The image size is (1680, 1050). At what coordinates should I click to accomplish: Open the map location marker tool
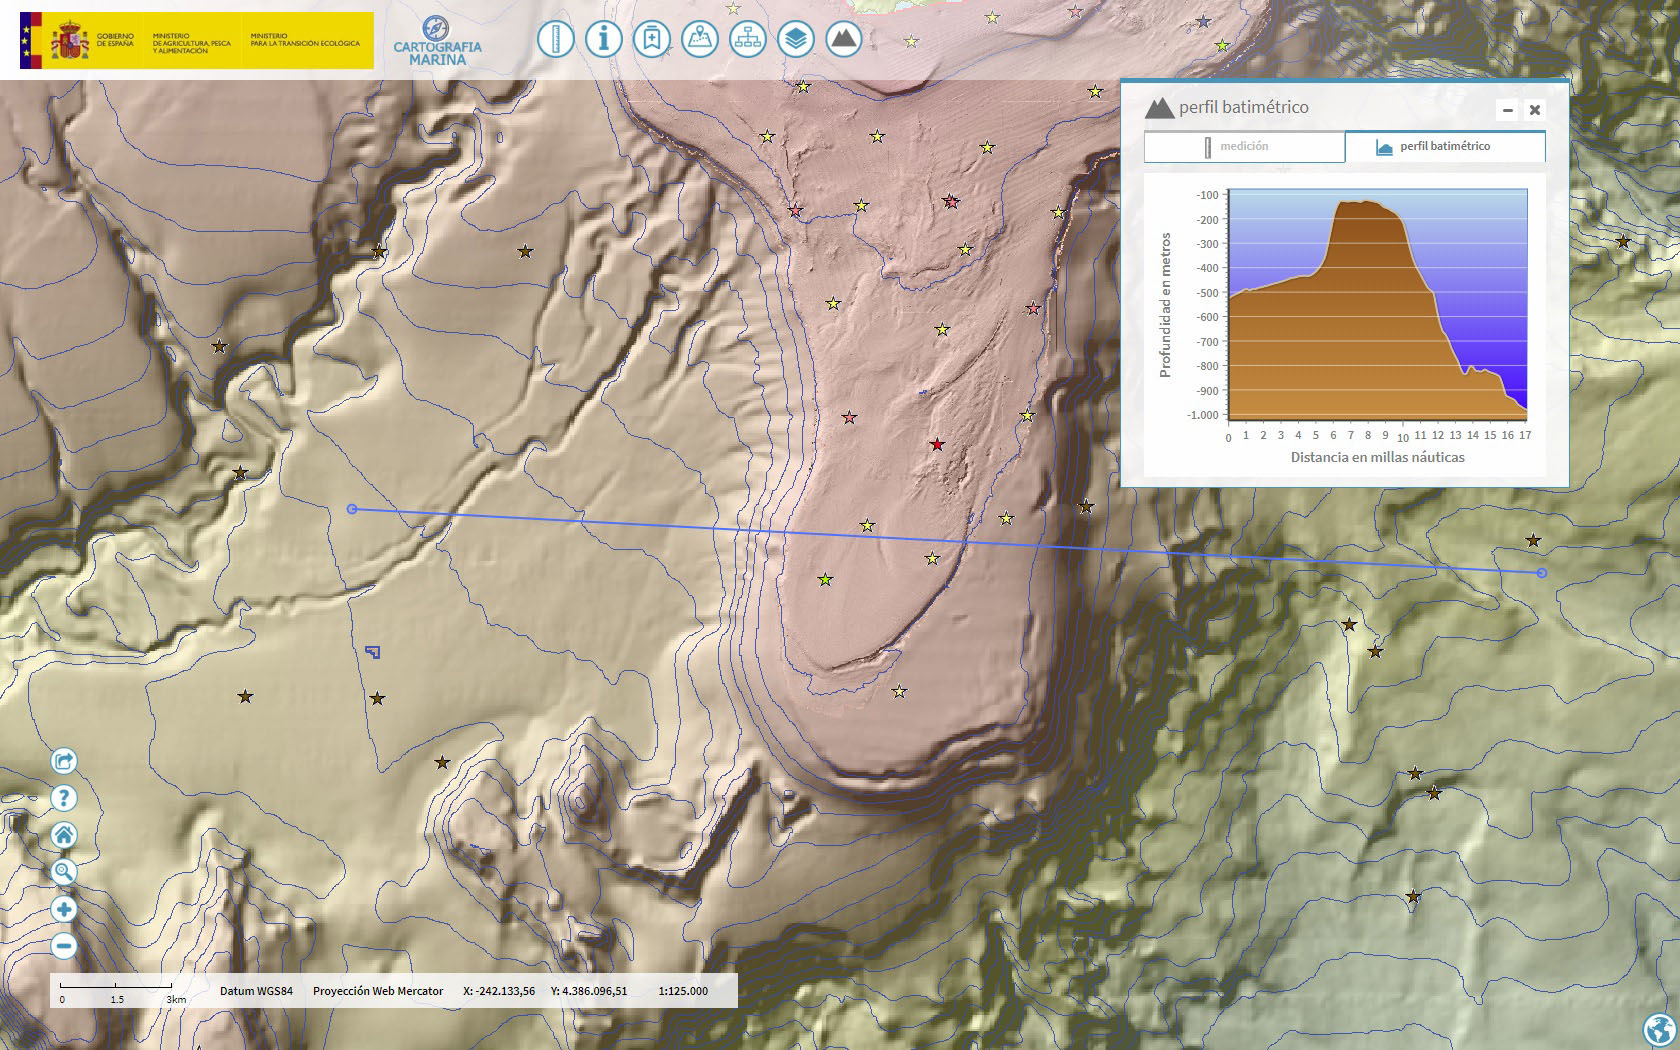[699, 40]
